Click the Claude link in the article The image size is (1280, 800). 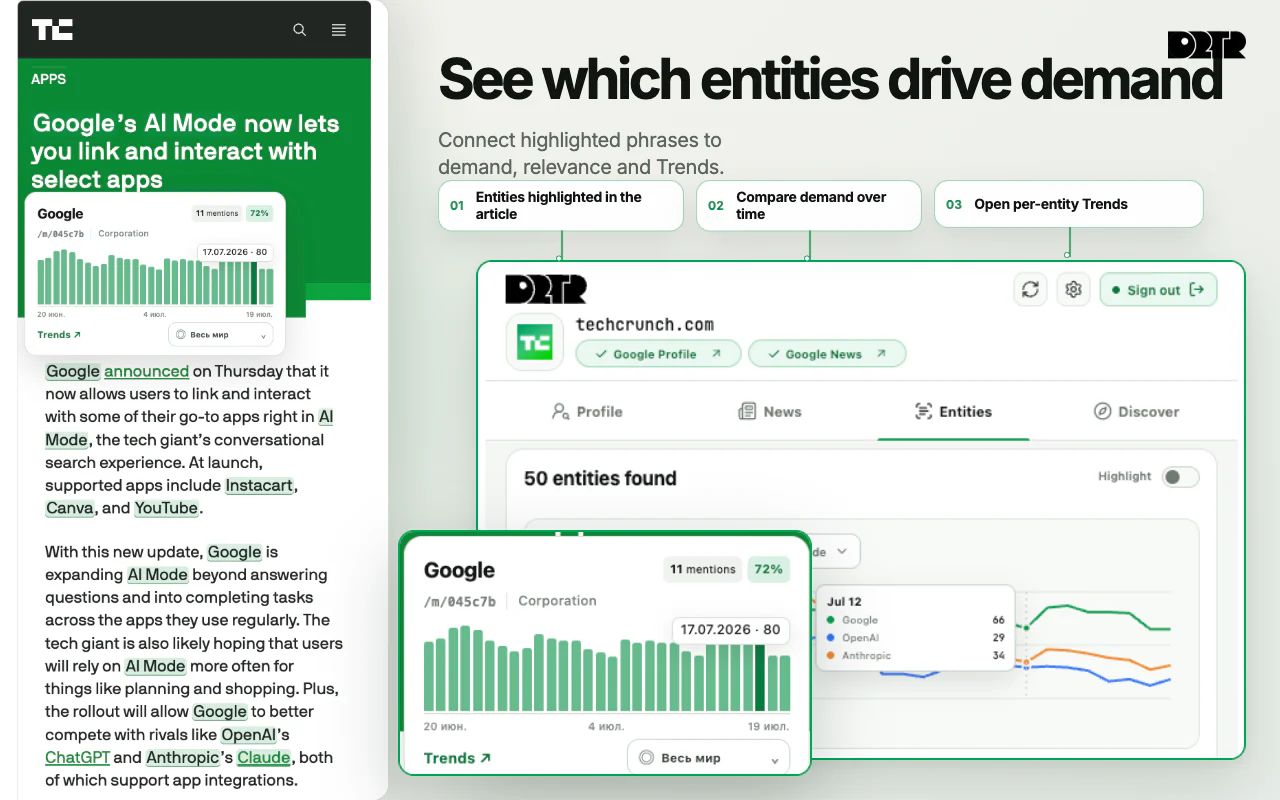(x=264, y=757)
